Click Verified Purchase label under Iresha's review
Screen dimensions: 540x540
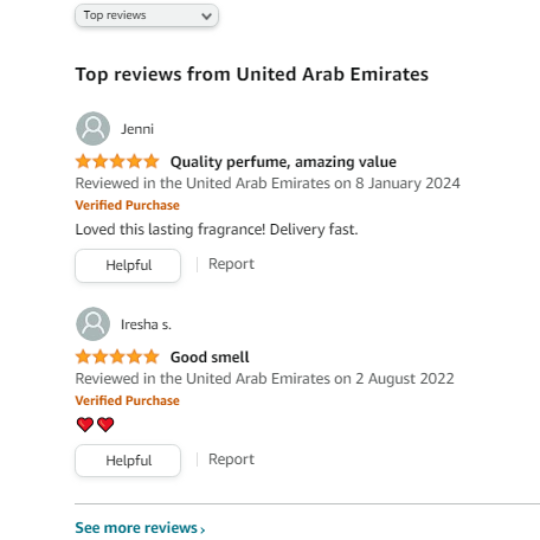127,401
